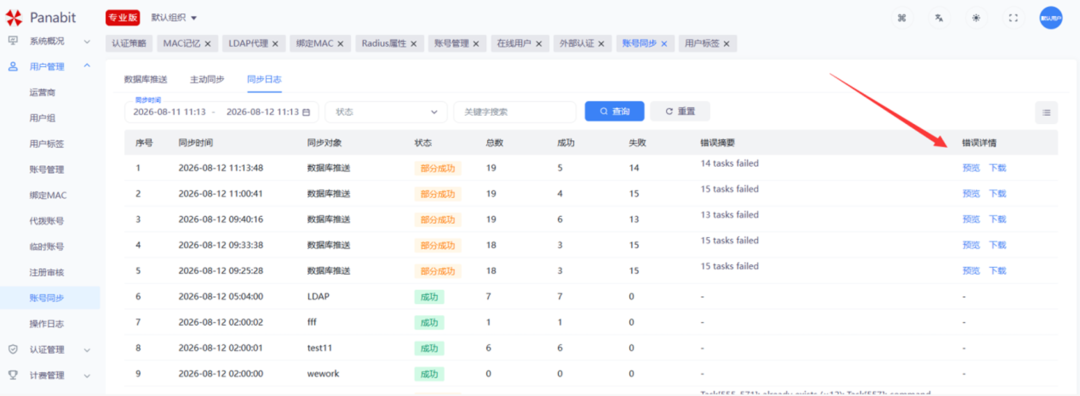Click 下载 for the 09:33:38 log row
Viewport: 1080px width, 396px height.
point(997,244)
